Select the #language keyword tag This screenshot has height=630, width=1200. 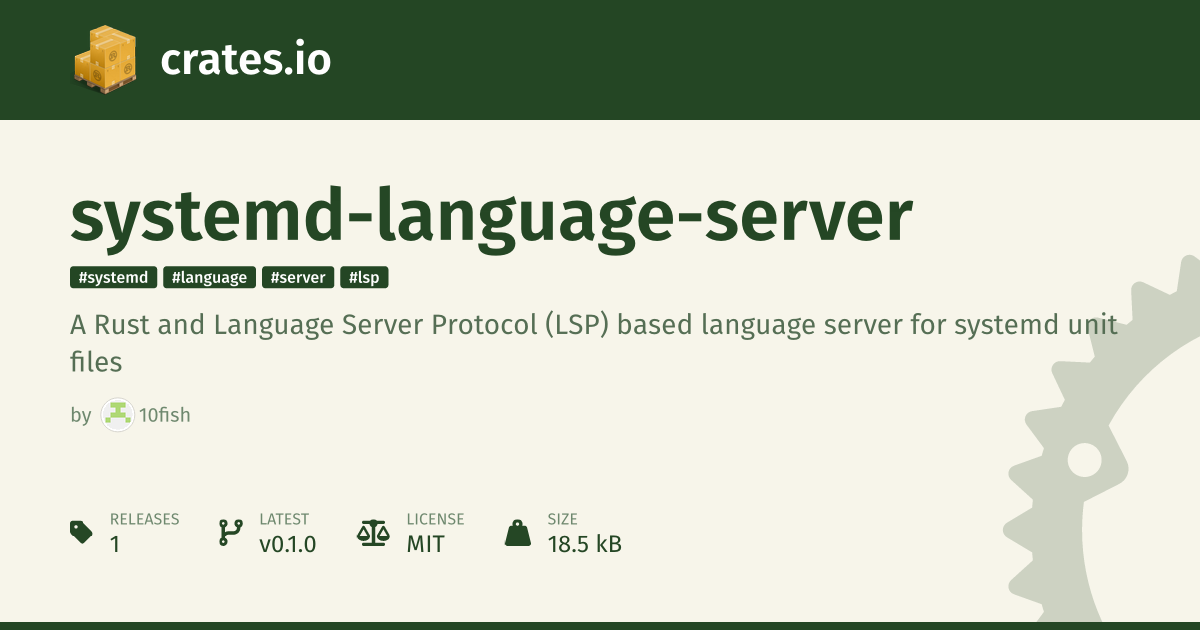[x=209, y=278]
